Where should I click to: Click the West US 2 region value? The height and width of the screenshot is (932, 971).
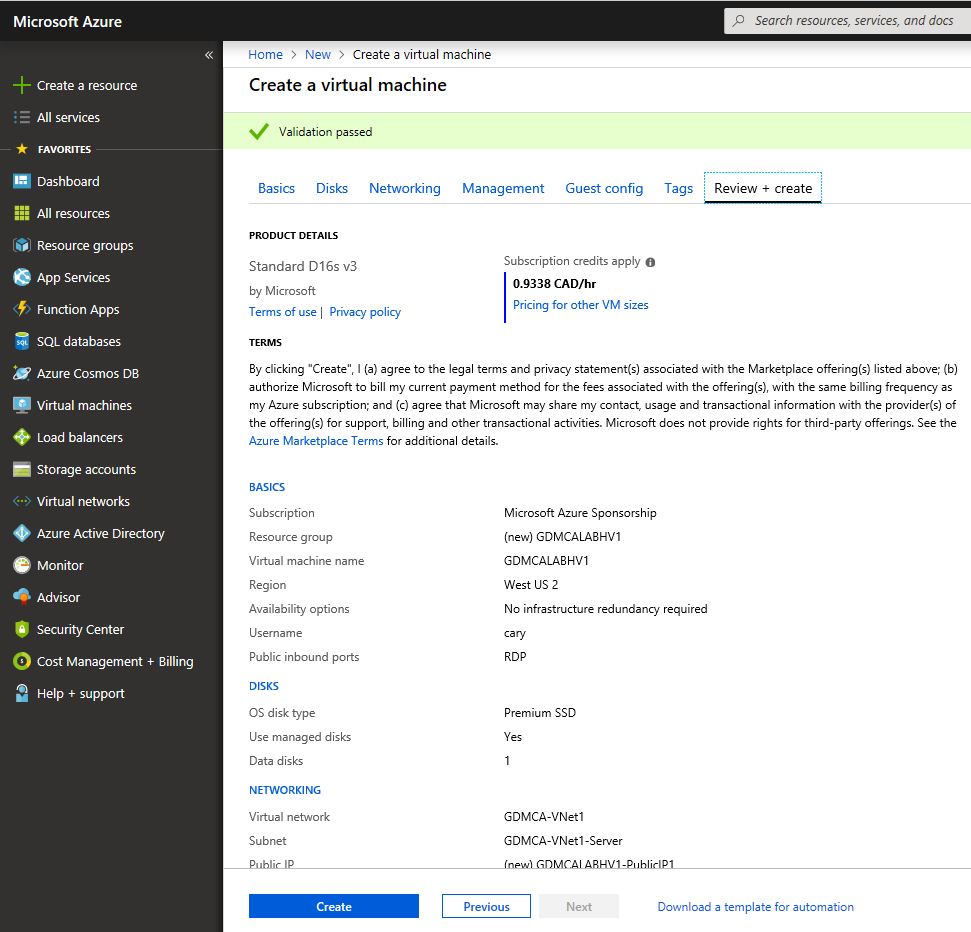click(x=531, y=585)
